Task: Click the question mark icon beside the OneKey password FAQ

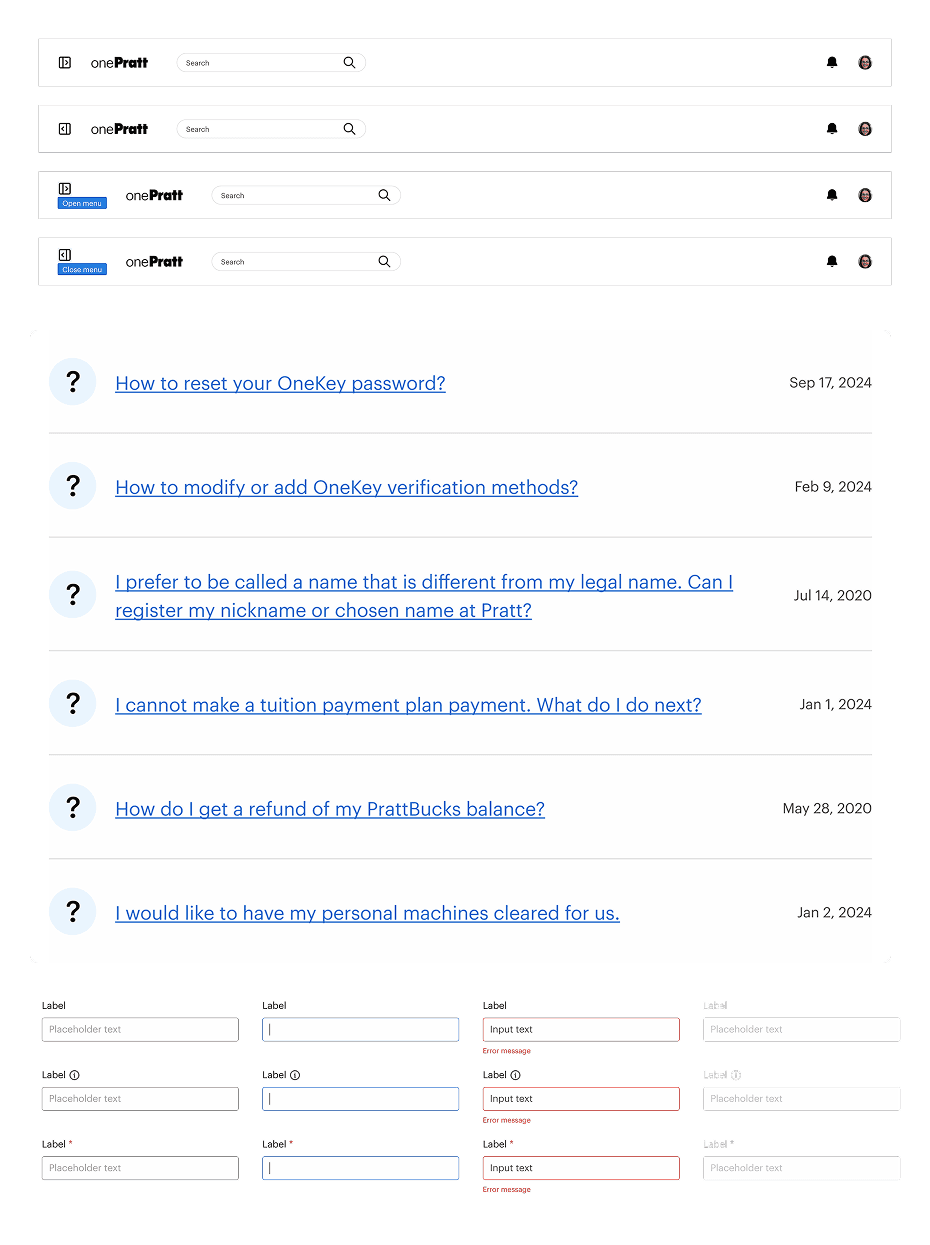Action: pyautogui.click(x=72, y=381)
